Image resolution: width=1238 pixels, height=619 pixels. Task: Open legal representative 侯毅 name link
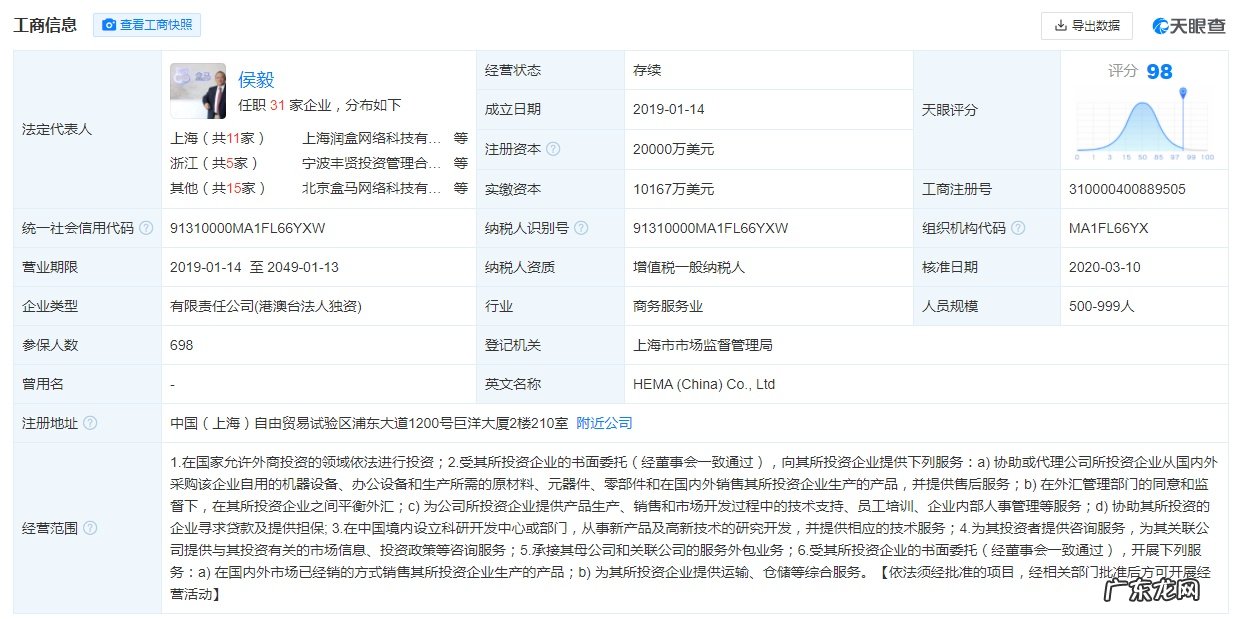tap(256, 80)
